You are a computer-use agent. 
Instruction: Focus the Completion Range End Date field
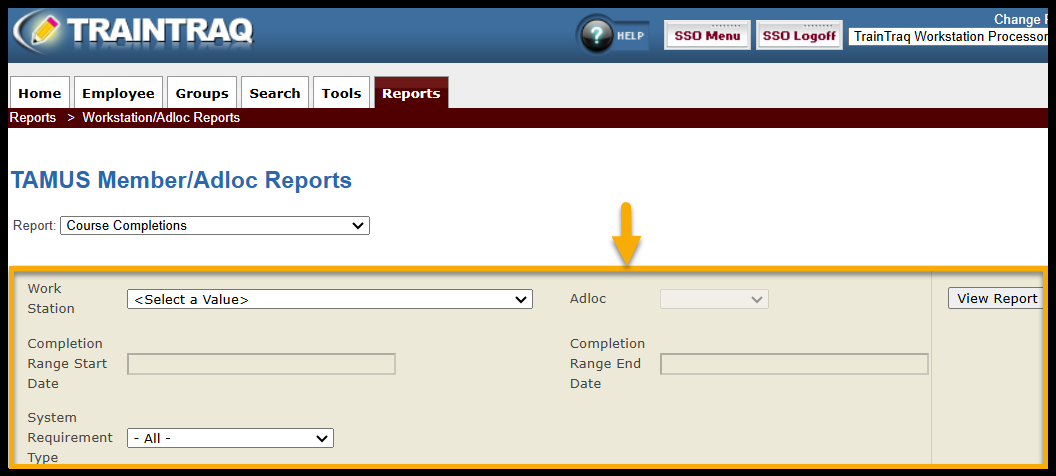click(x=794, y=364)
